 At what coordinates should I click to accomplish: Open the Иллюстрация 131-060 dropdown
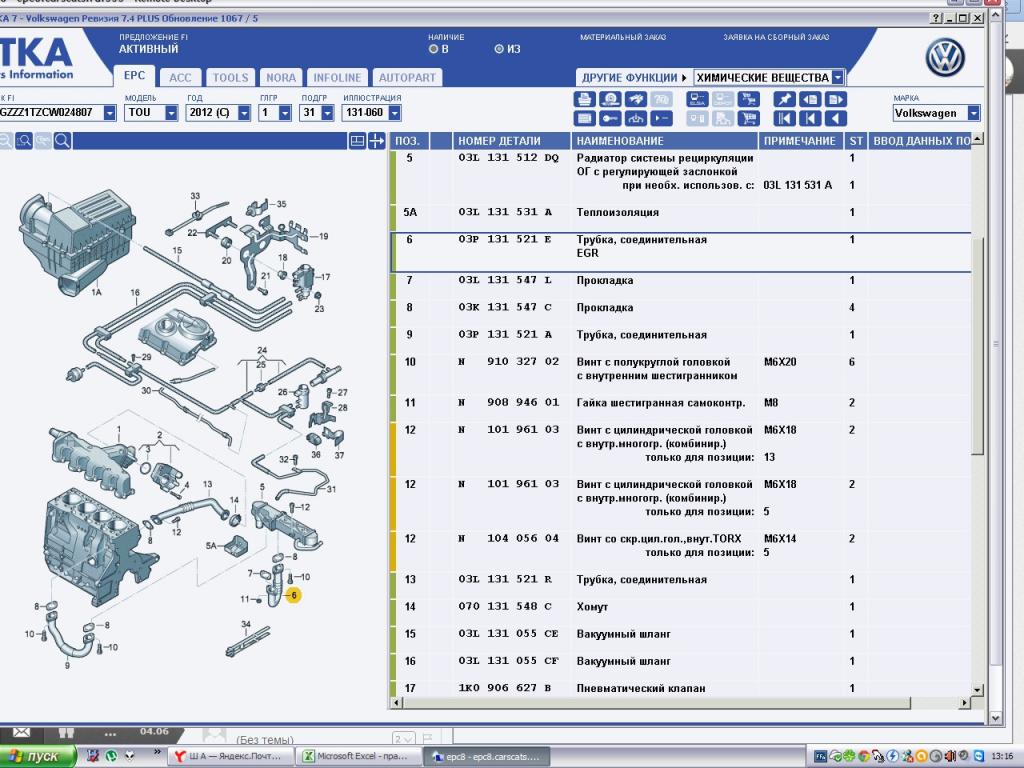coord(394,113)
